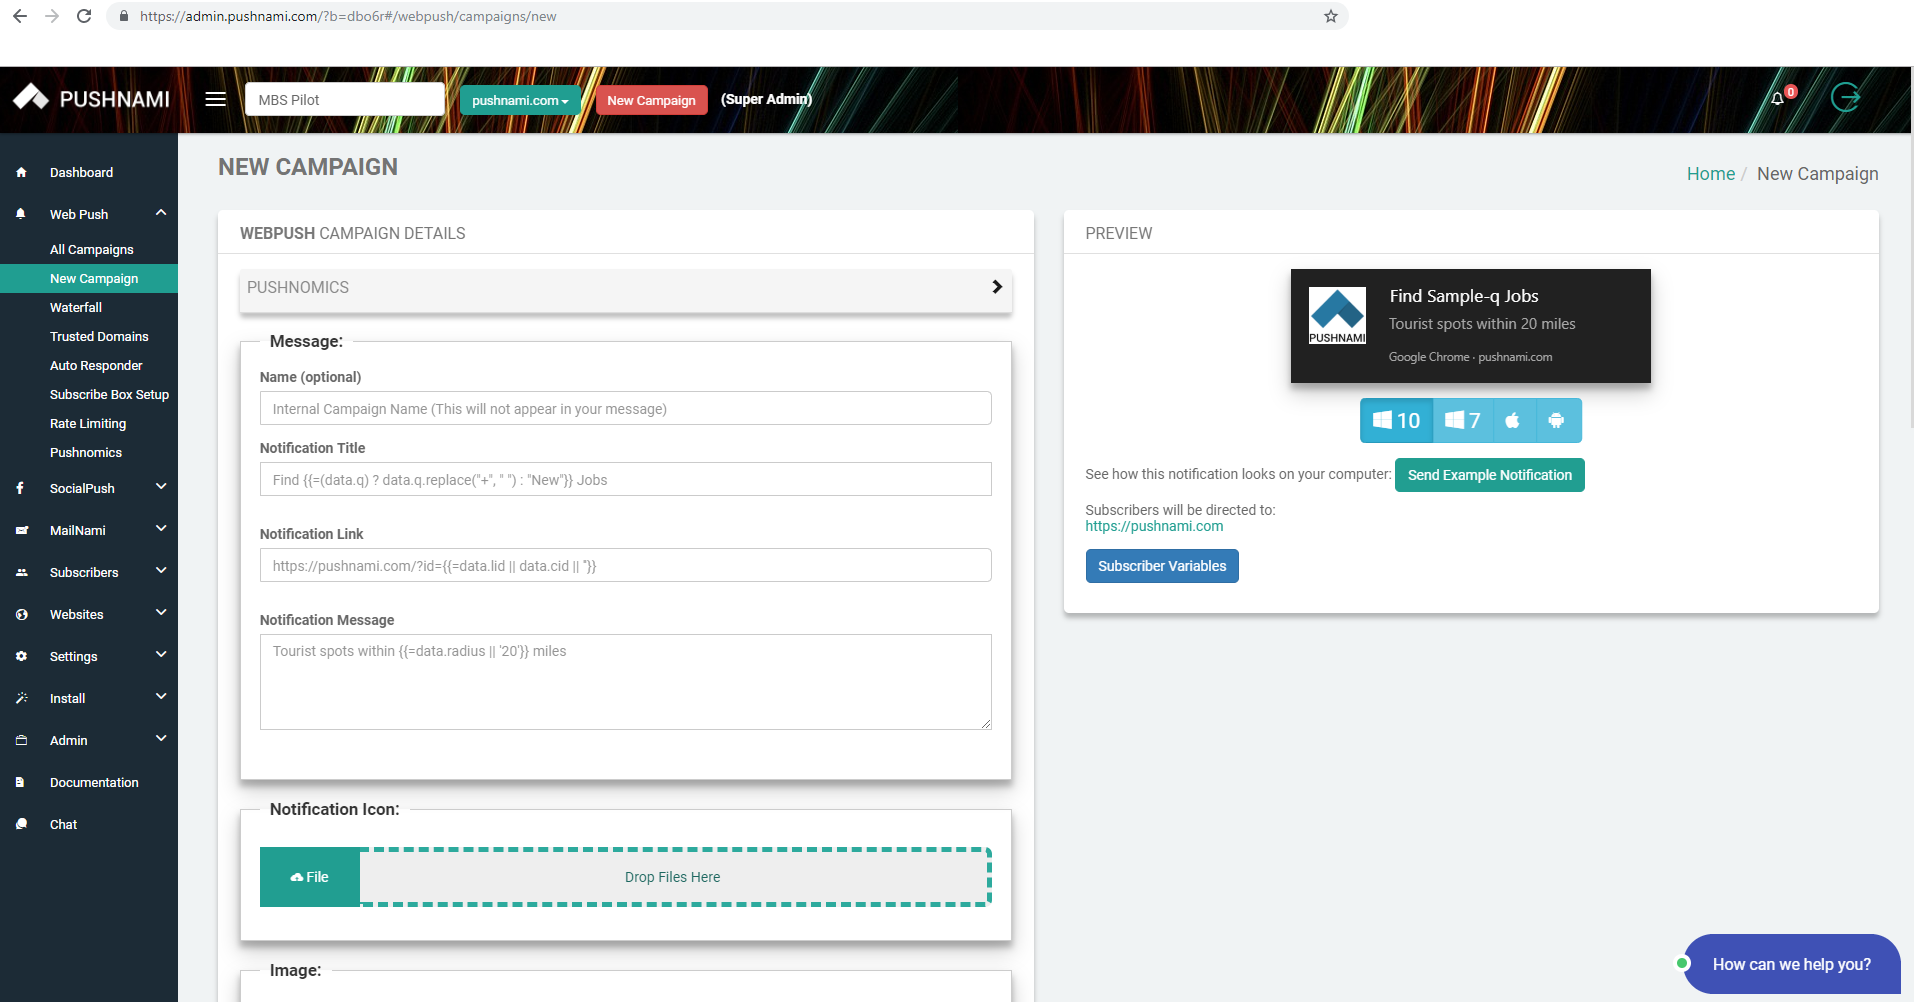The width and height of the screenshot is (1914, 1002).
Task: Select All Campaigns in the sidebar
Action: (91, 249)
